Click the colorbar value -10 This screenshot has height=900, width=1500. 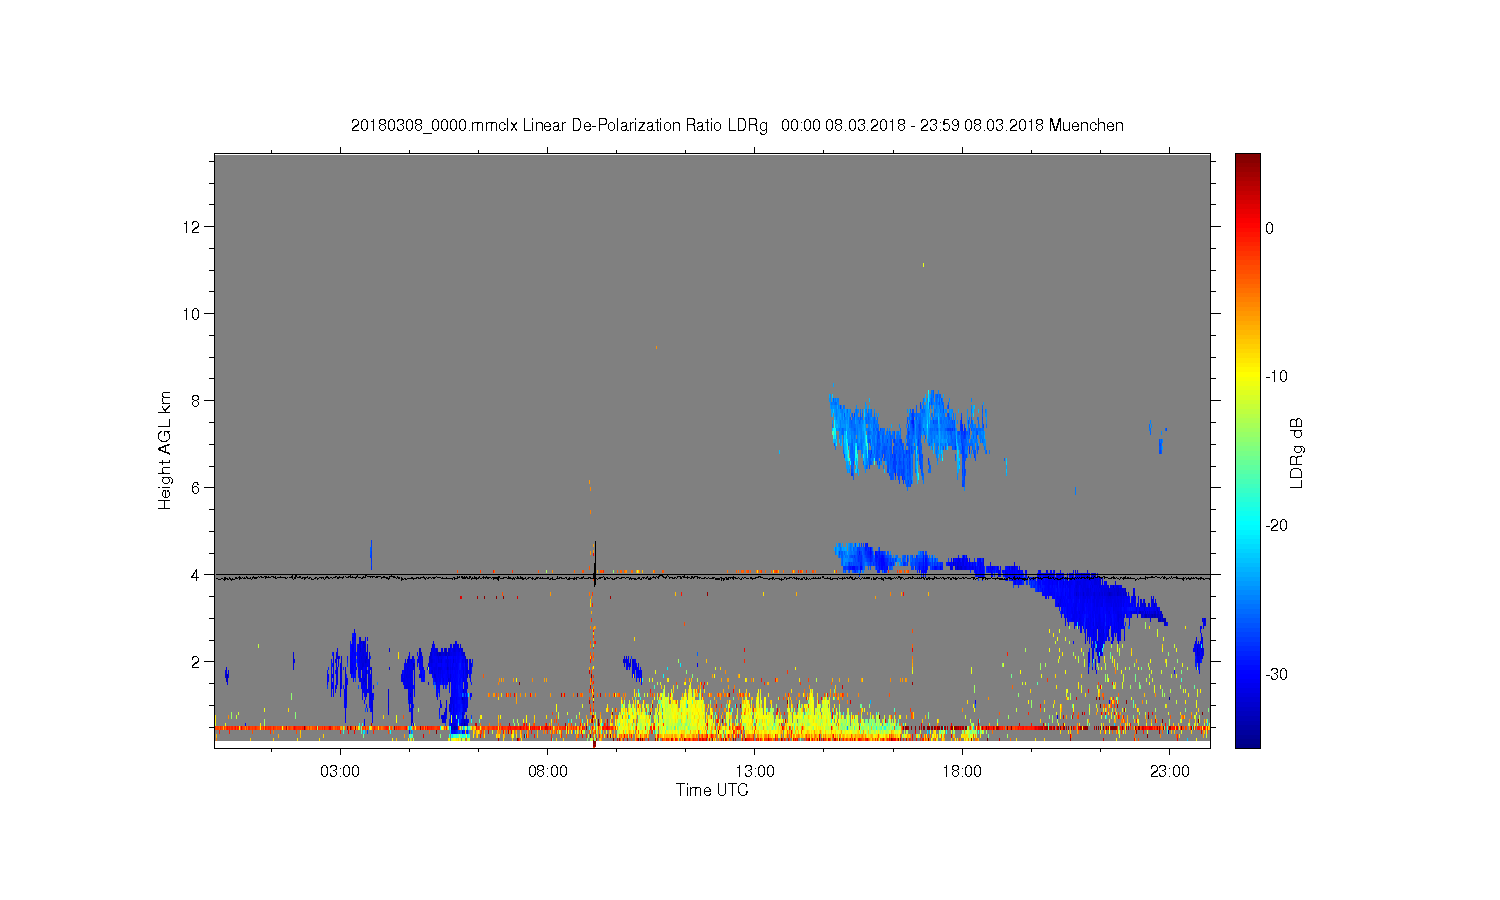point(1276,377)
